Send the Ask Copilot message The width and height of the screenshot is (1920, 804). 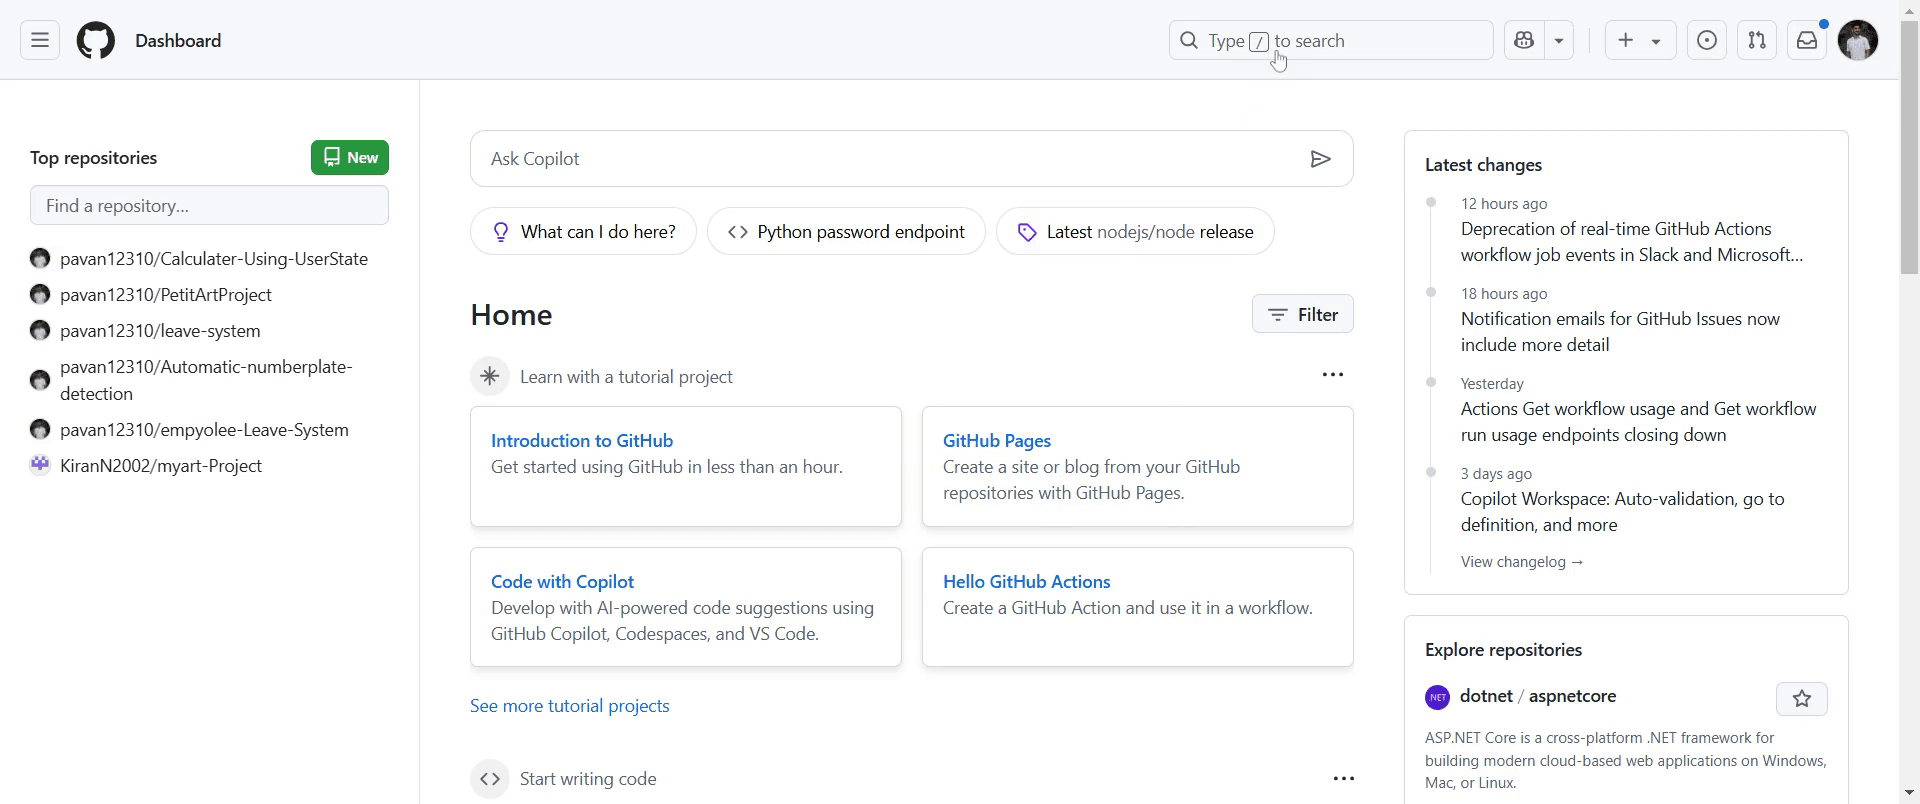pyautogui.click(x=1320, y=159)
